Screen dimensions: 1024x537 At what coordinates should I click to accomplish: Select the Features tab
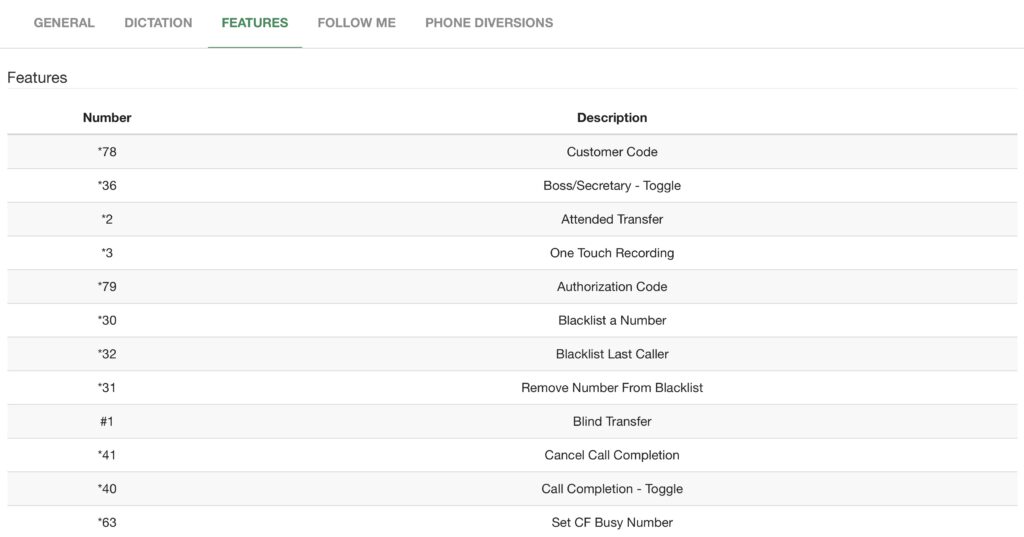pyautogui.click(x=255, y=23)
